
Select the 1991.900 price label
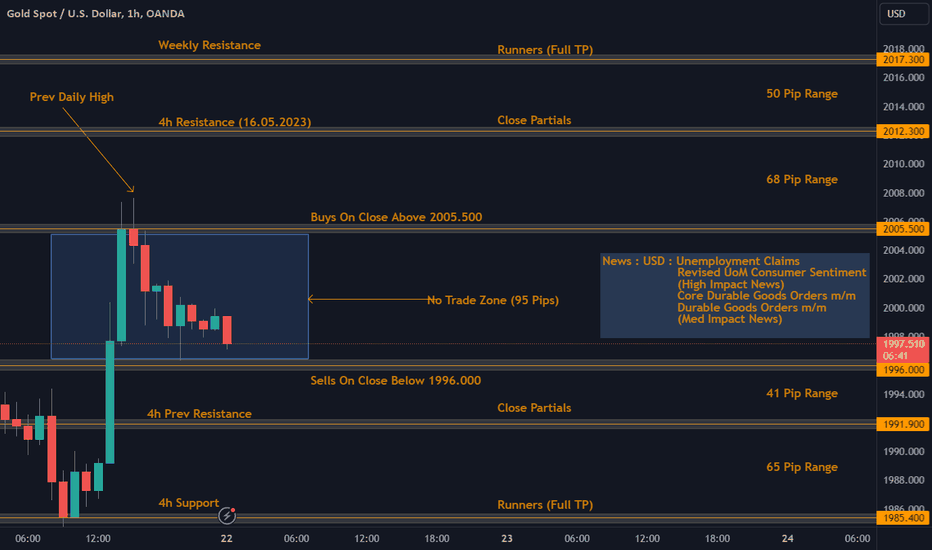coord(903,424)
